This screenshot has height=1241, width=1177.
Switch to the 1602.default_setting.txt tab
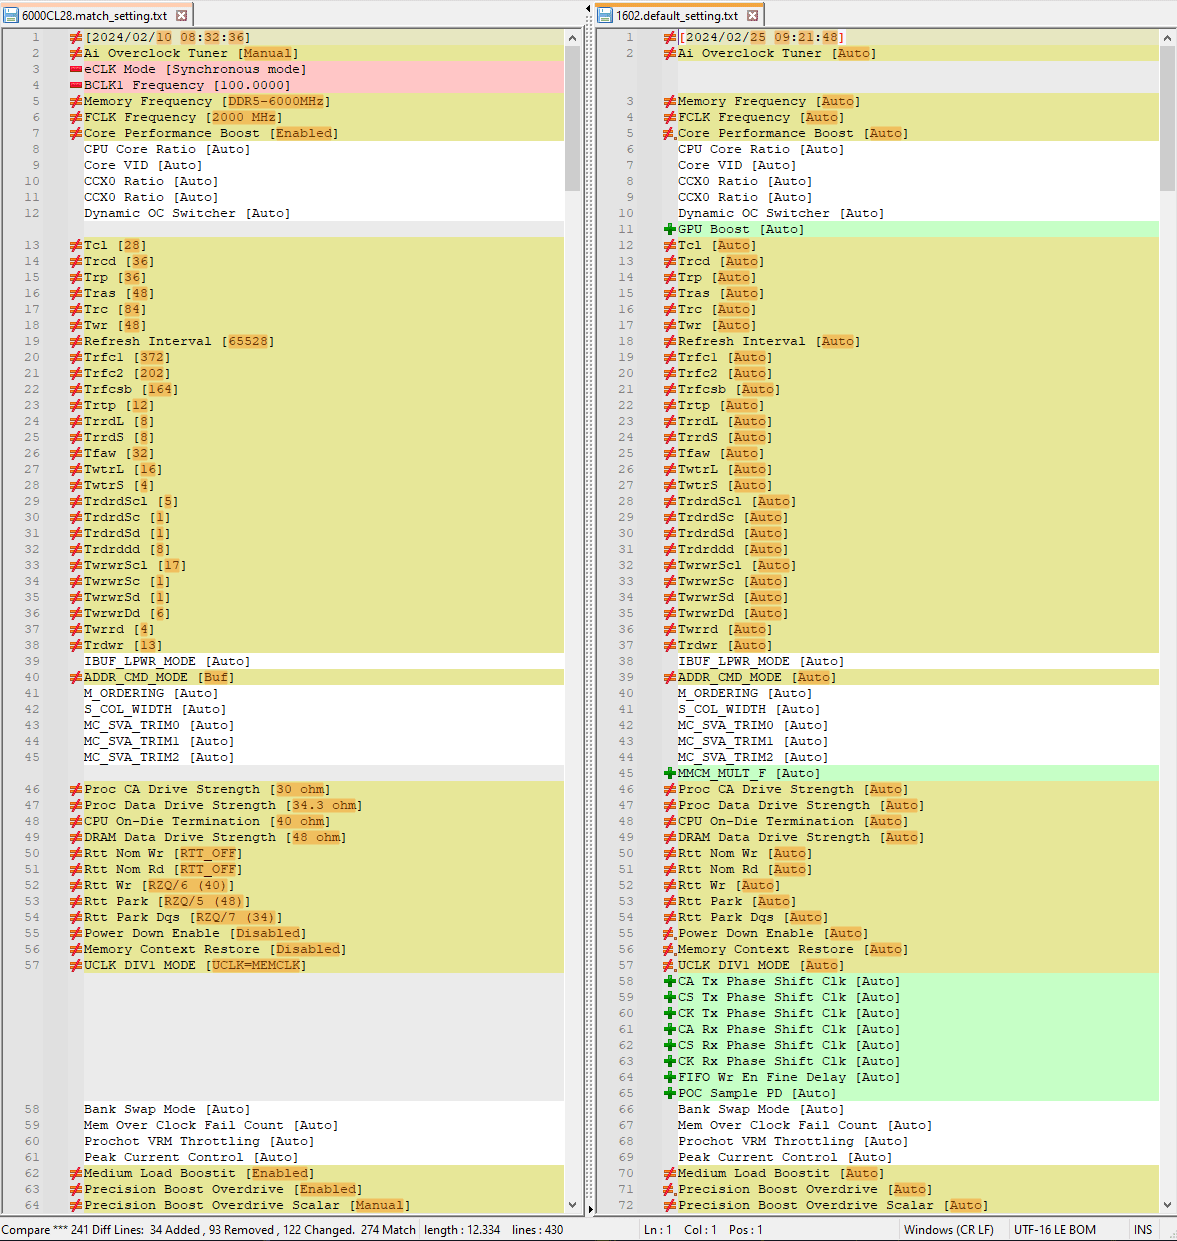678,15
